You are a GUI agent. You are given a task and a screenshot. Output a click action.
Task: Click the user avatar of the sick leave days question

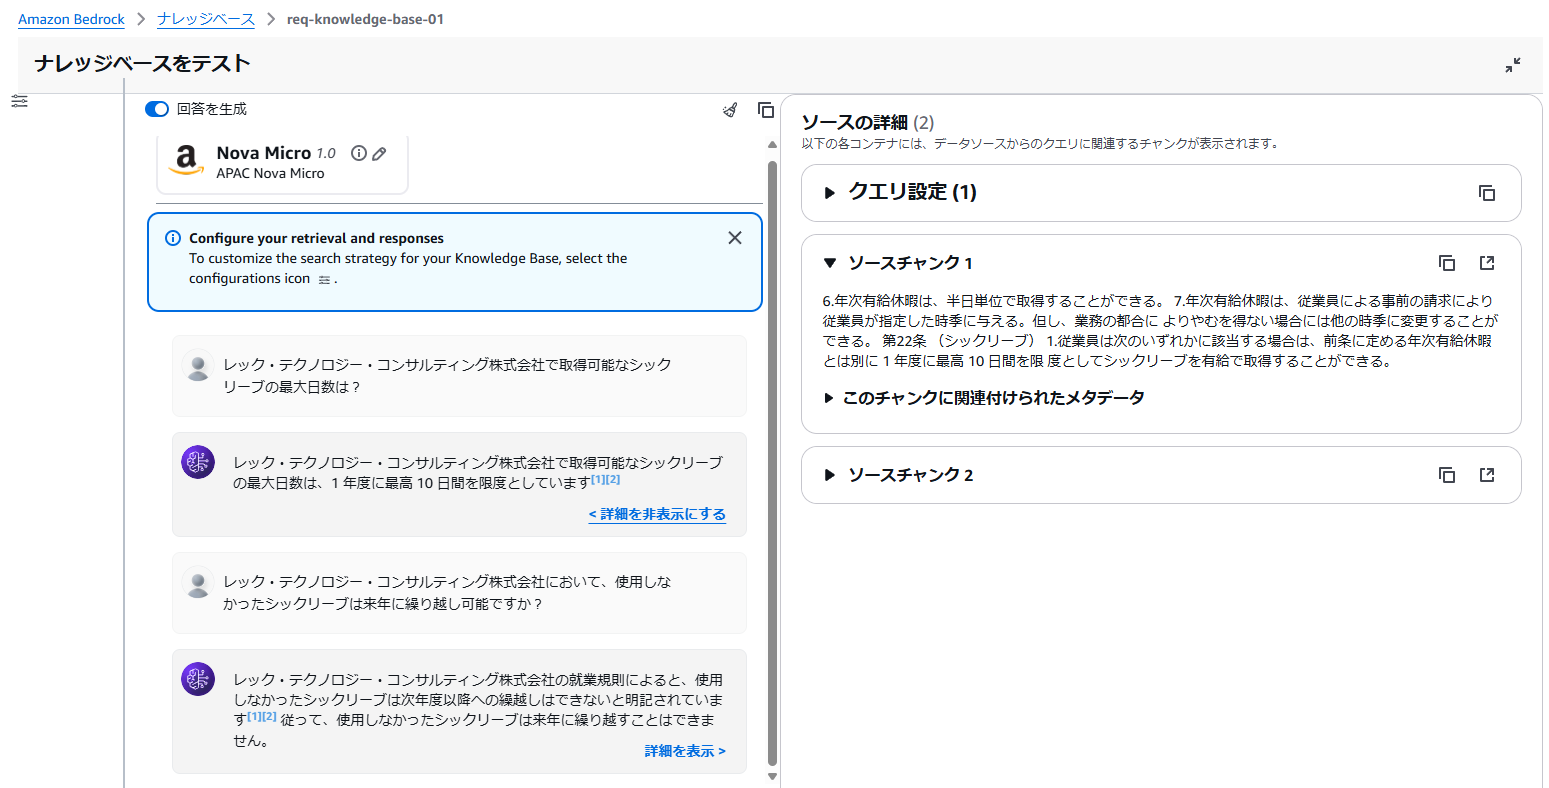tap(198, 367)
